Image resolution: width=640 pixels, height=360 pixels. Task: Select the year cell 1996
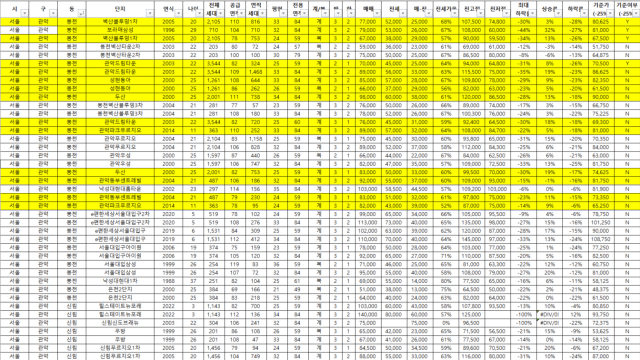coord(169,30)
